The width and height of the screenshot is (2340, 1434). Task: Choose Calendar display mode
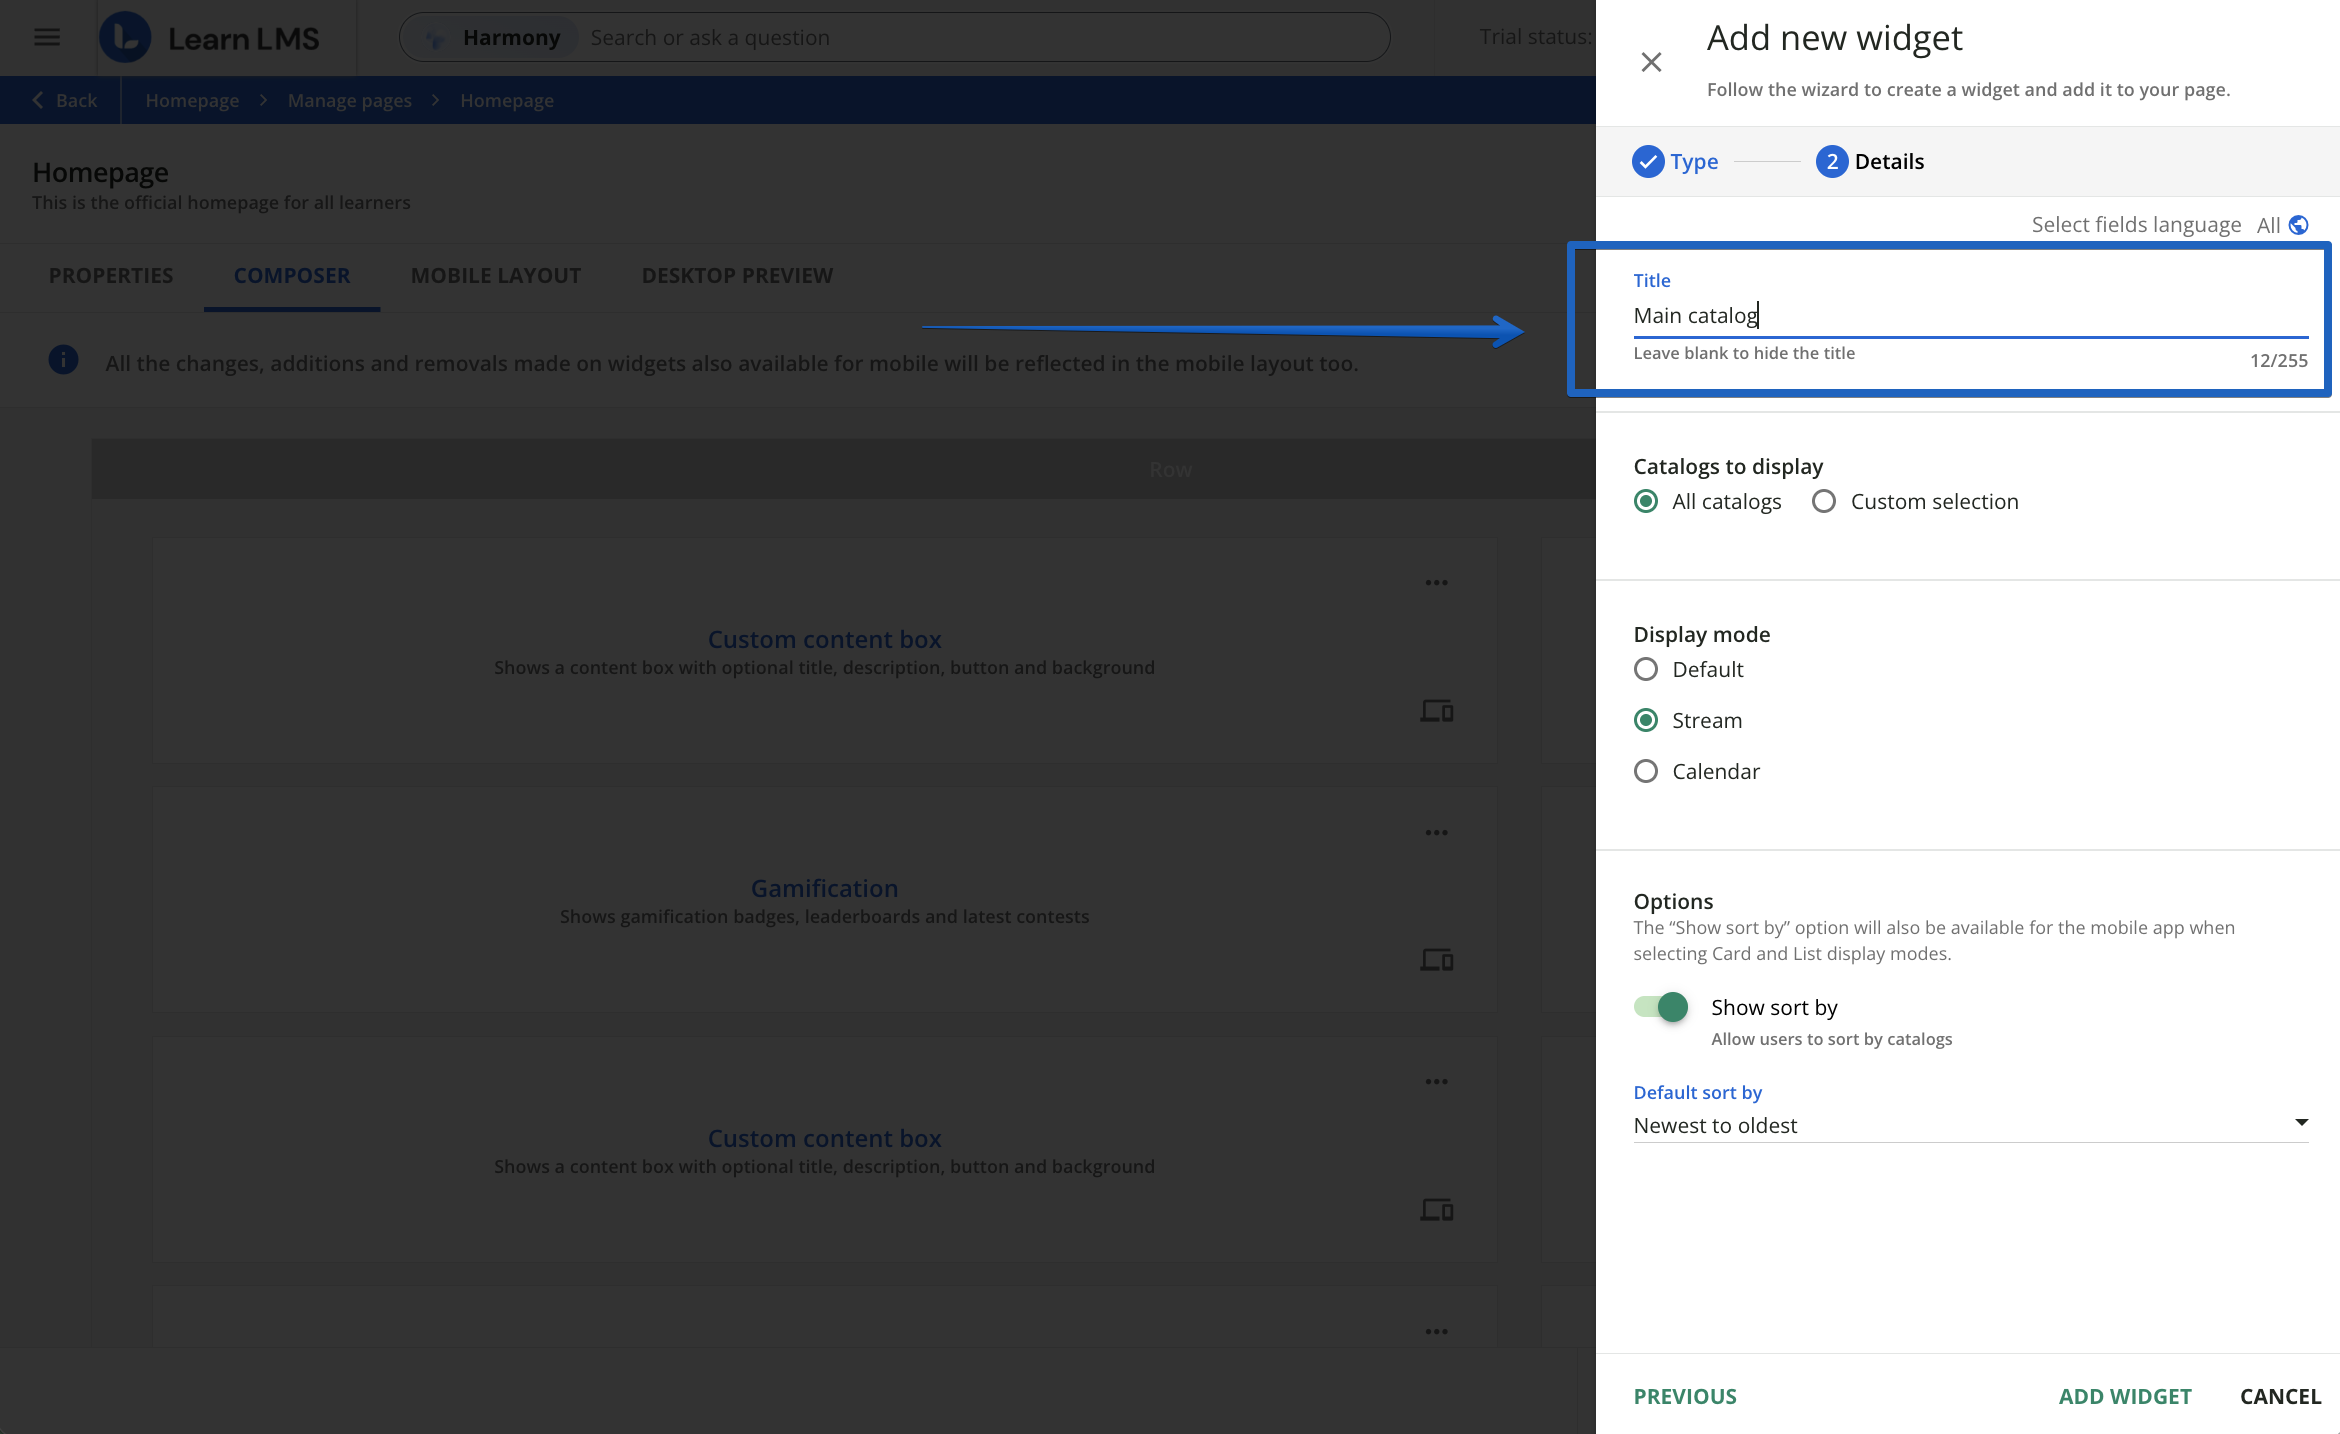coord(1645,771)
